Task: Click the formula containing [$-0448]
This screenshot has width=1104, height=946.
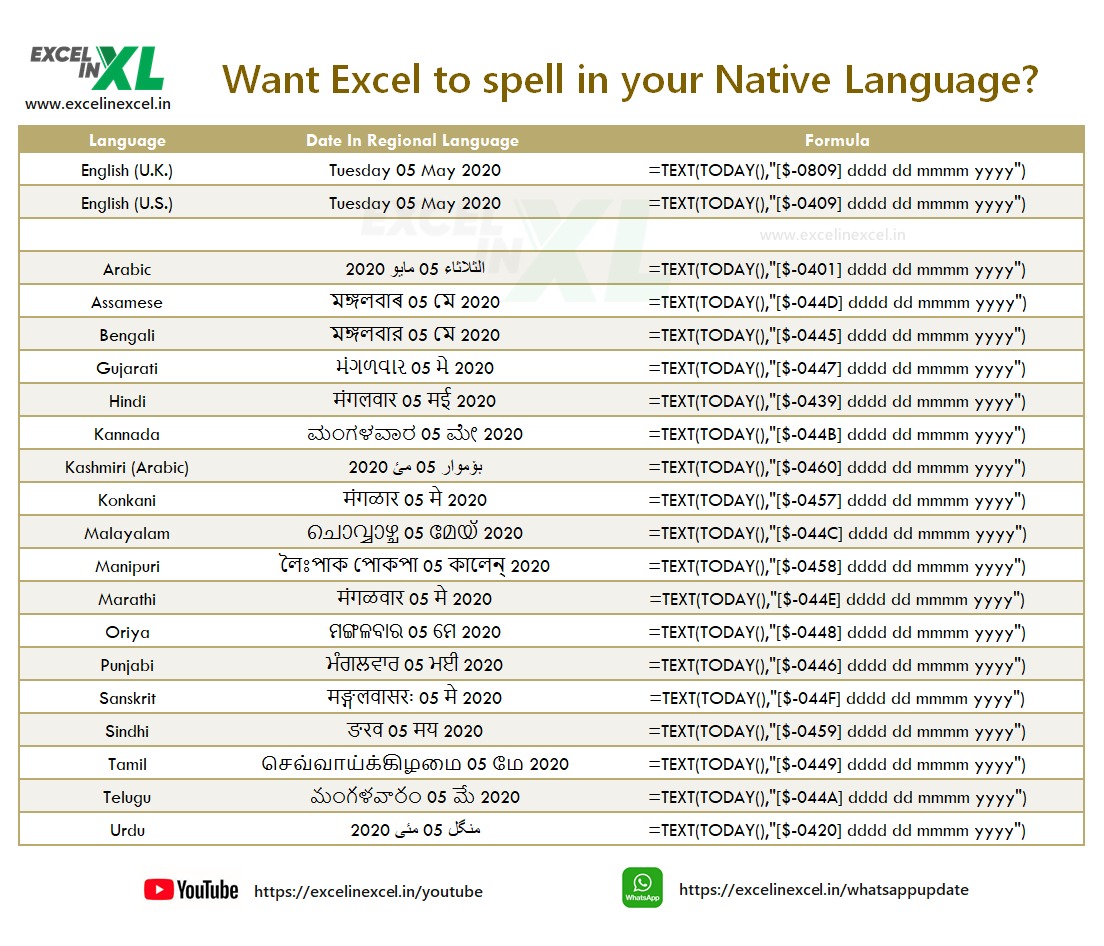Action: [837, 633]
